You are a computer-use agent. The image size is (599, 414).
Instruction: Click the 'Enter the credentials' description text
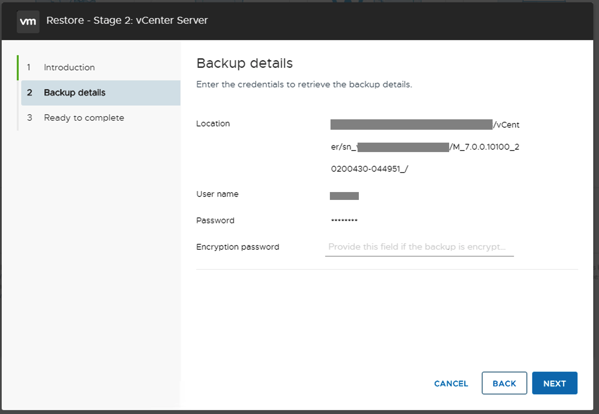304,84
